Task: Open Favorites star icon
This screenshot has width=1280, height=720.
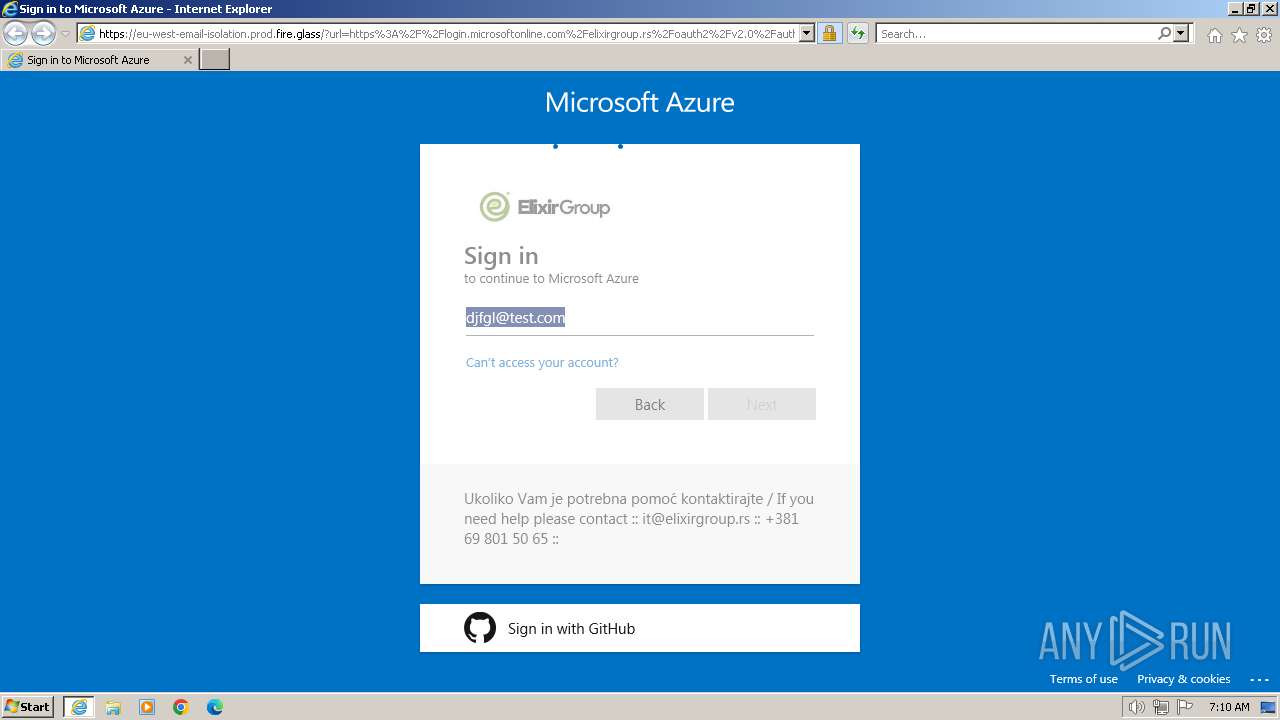Action: (1239, 35)
